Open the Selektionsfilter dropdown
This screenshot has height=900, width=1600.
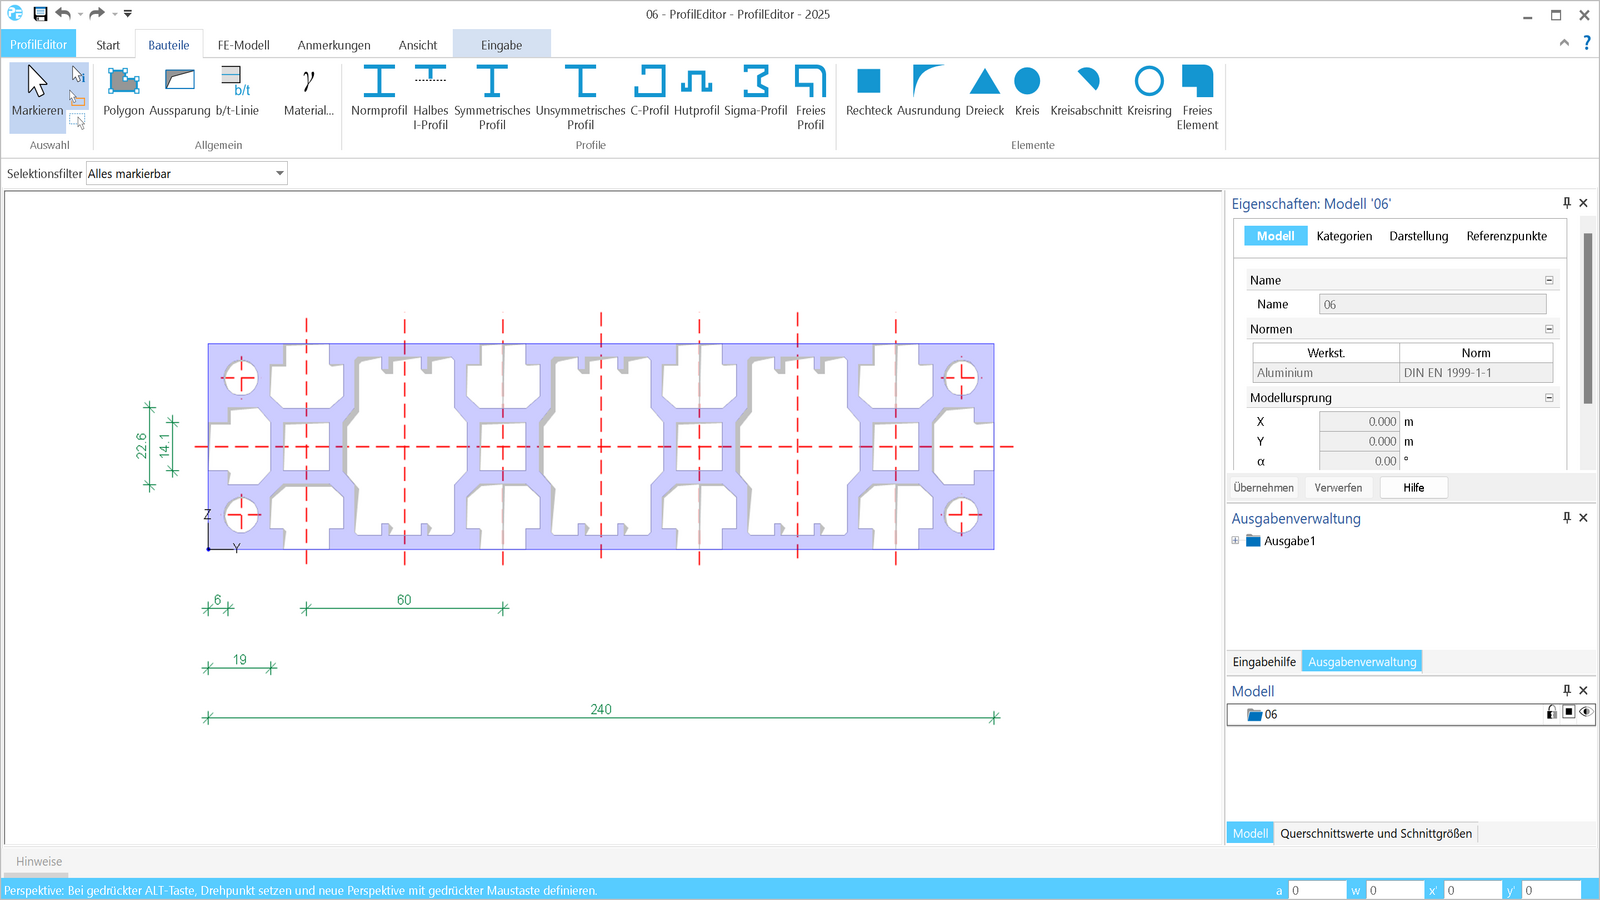[280, 174]
